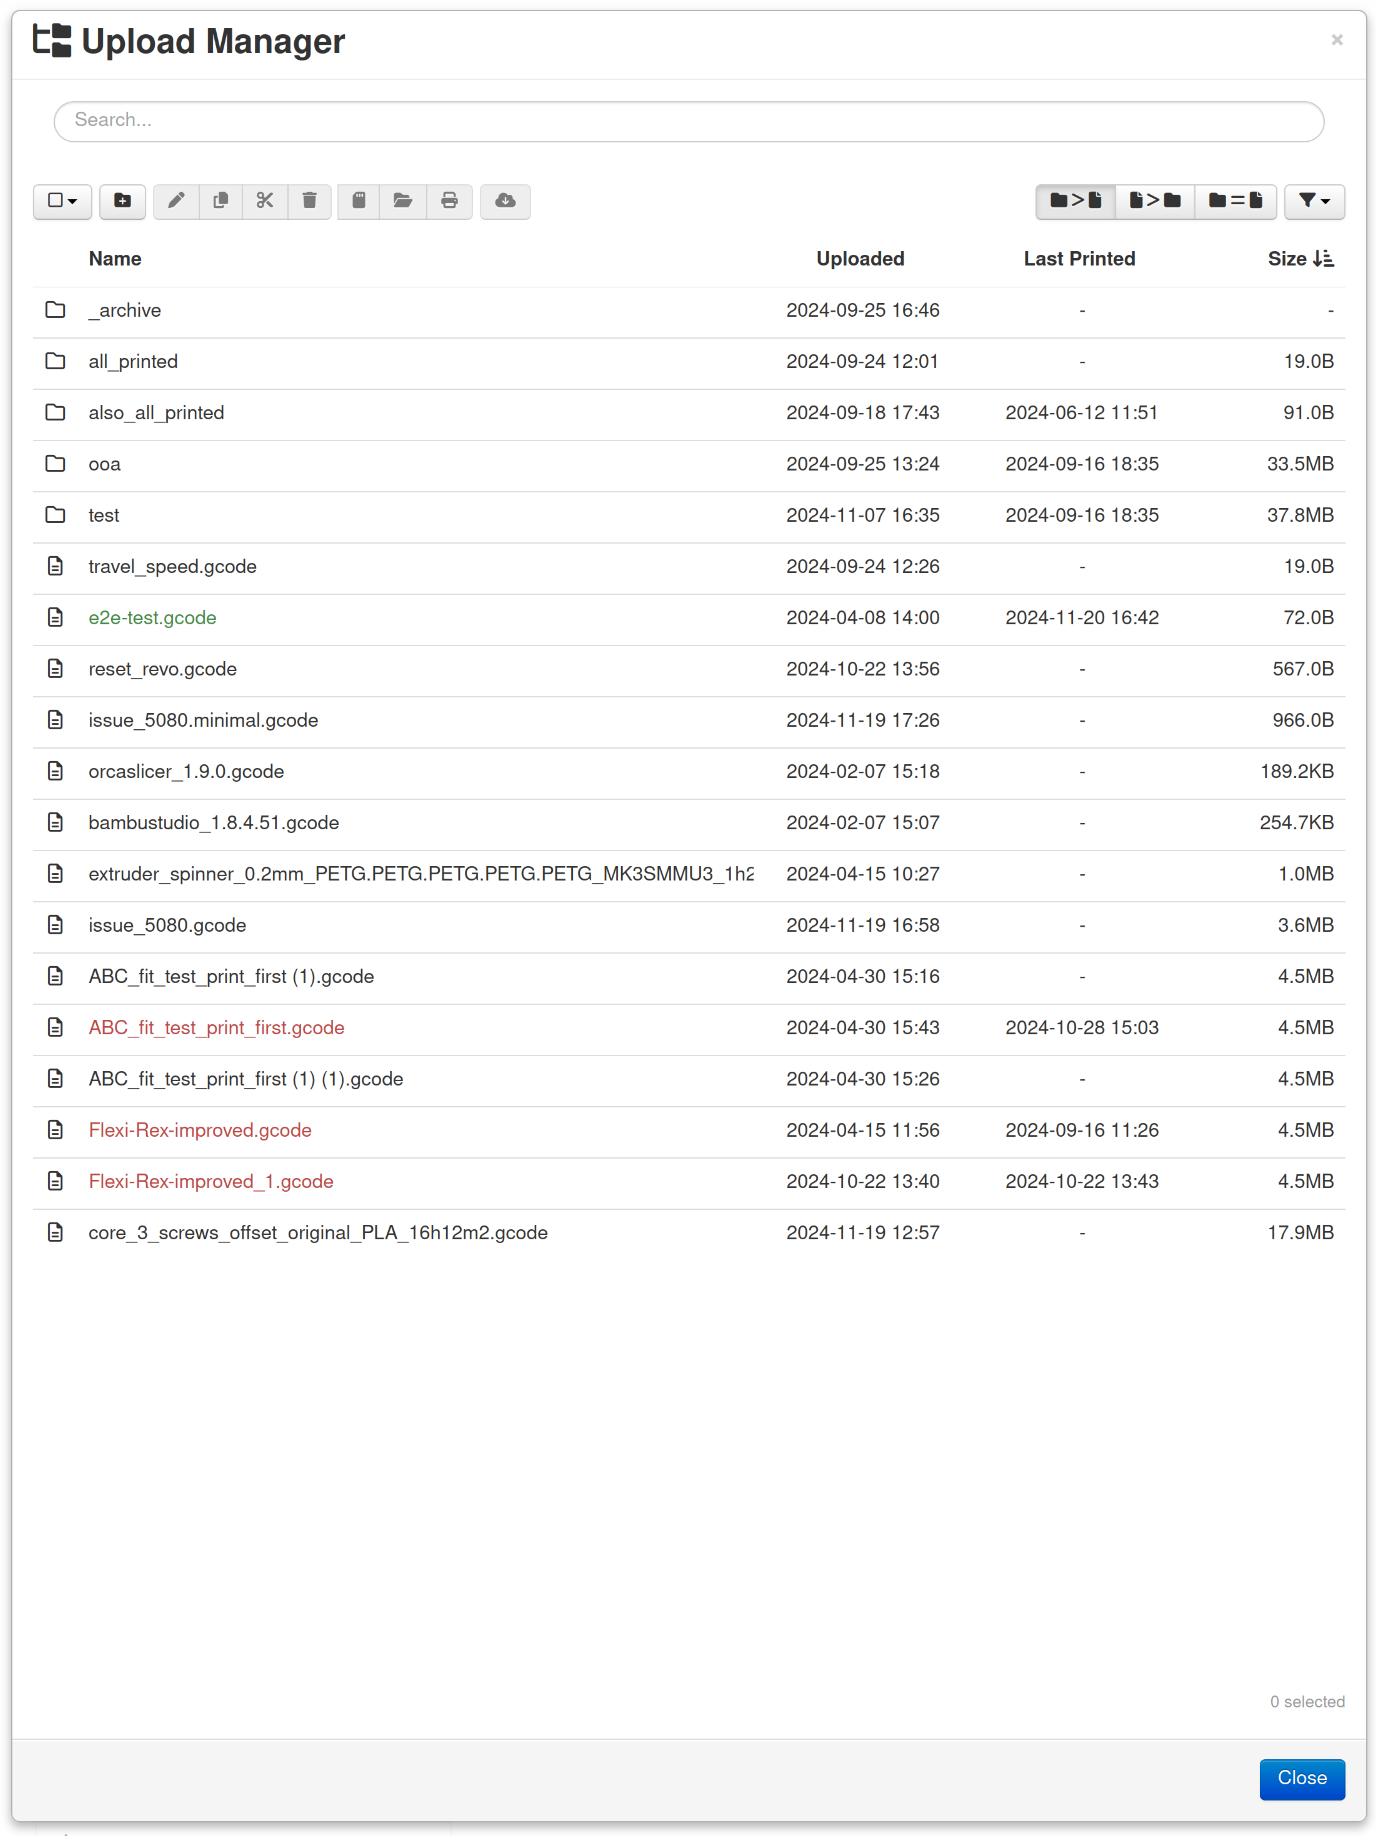The width and height of the screenshot is (1376, 1836).
Task: Click the print icon
Action: 449,202
